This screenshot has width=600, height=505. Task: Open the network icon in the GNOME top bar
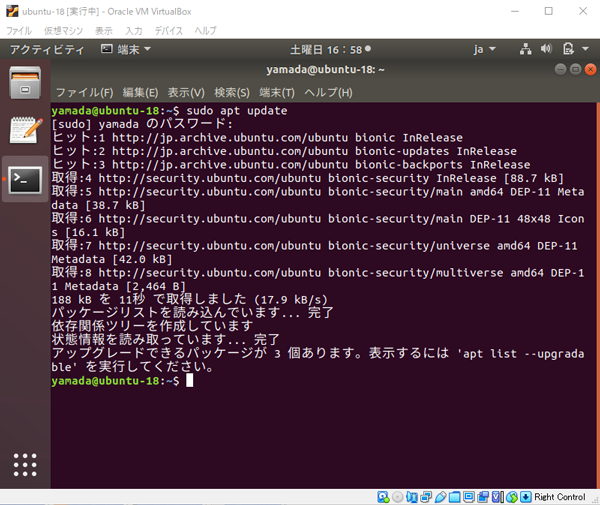(x=525, y=49)
